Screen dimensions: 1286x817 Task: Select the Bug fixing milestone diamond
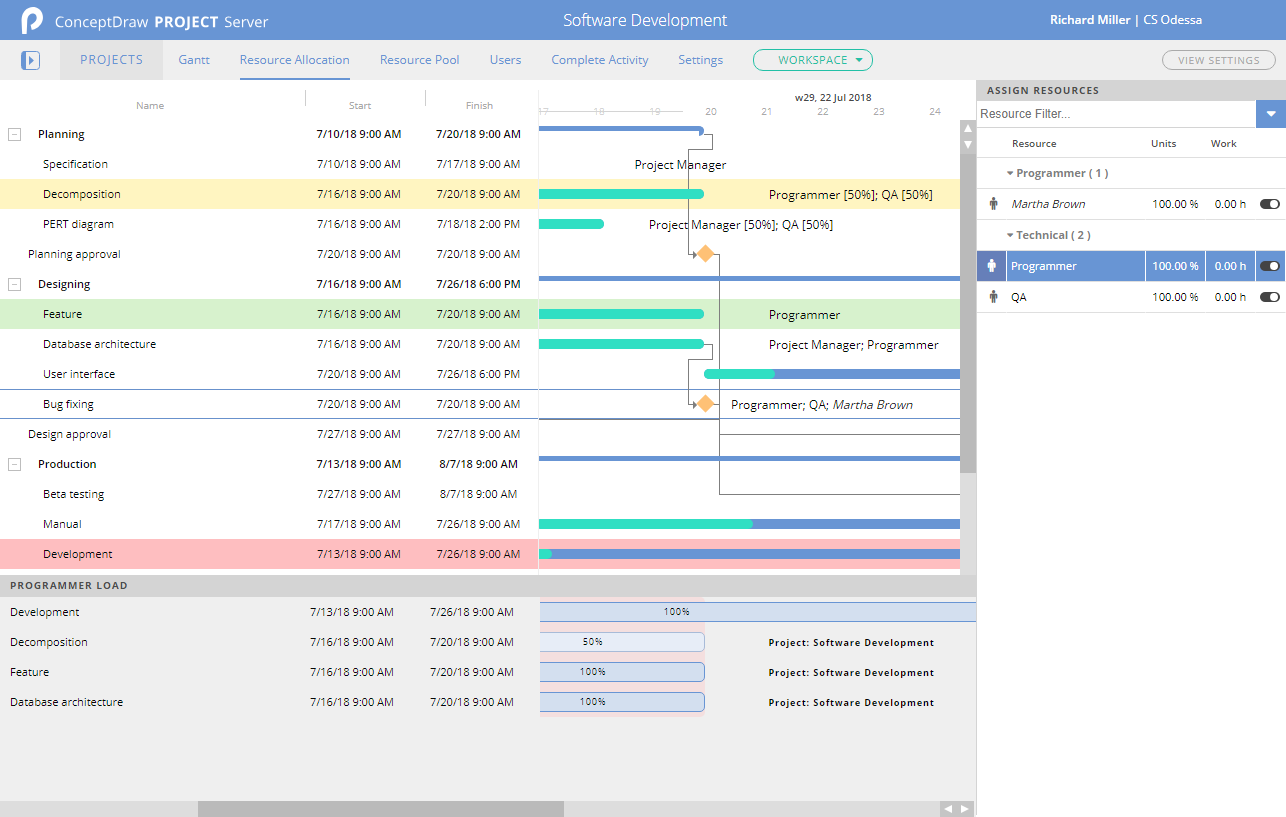[x=705, y=404]
